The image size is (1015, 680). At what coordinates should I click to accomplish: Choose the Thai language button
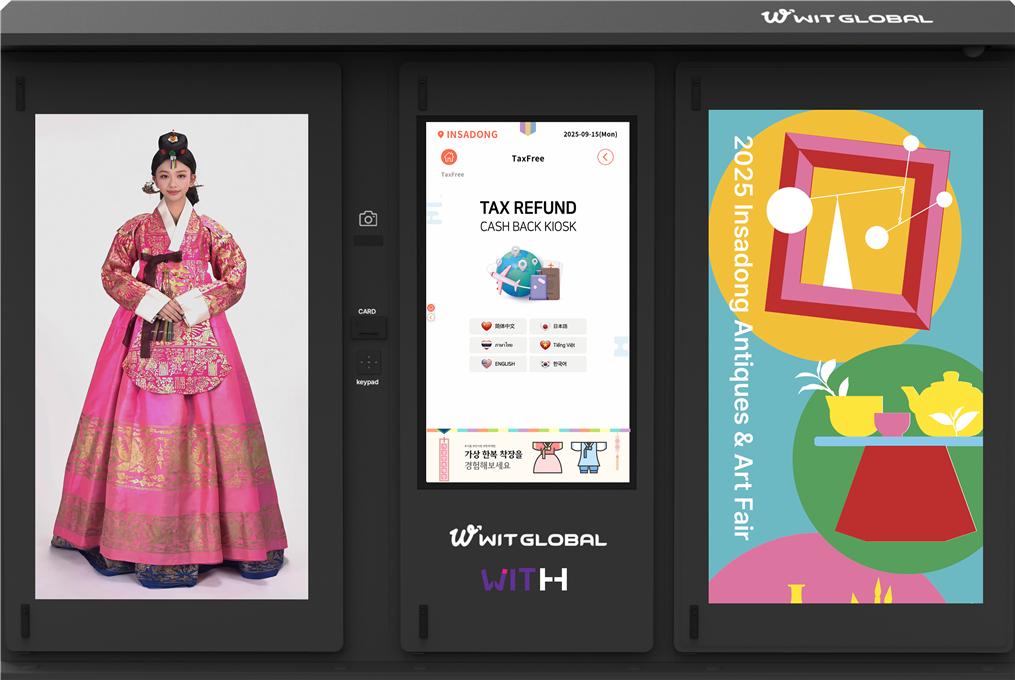[498, 345]
